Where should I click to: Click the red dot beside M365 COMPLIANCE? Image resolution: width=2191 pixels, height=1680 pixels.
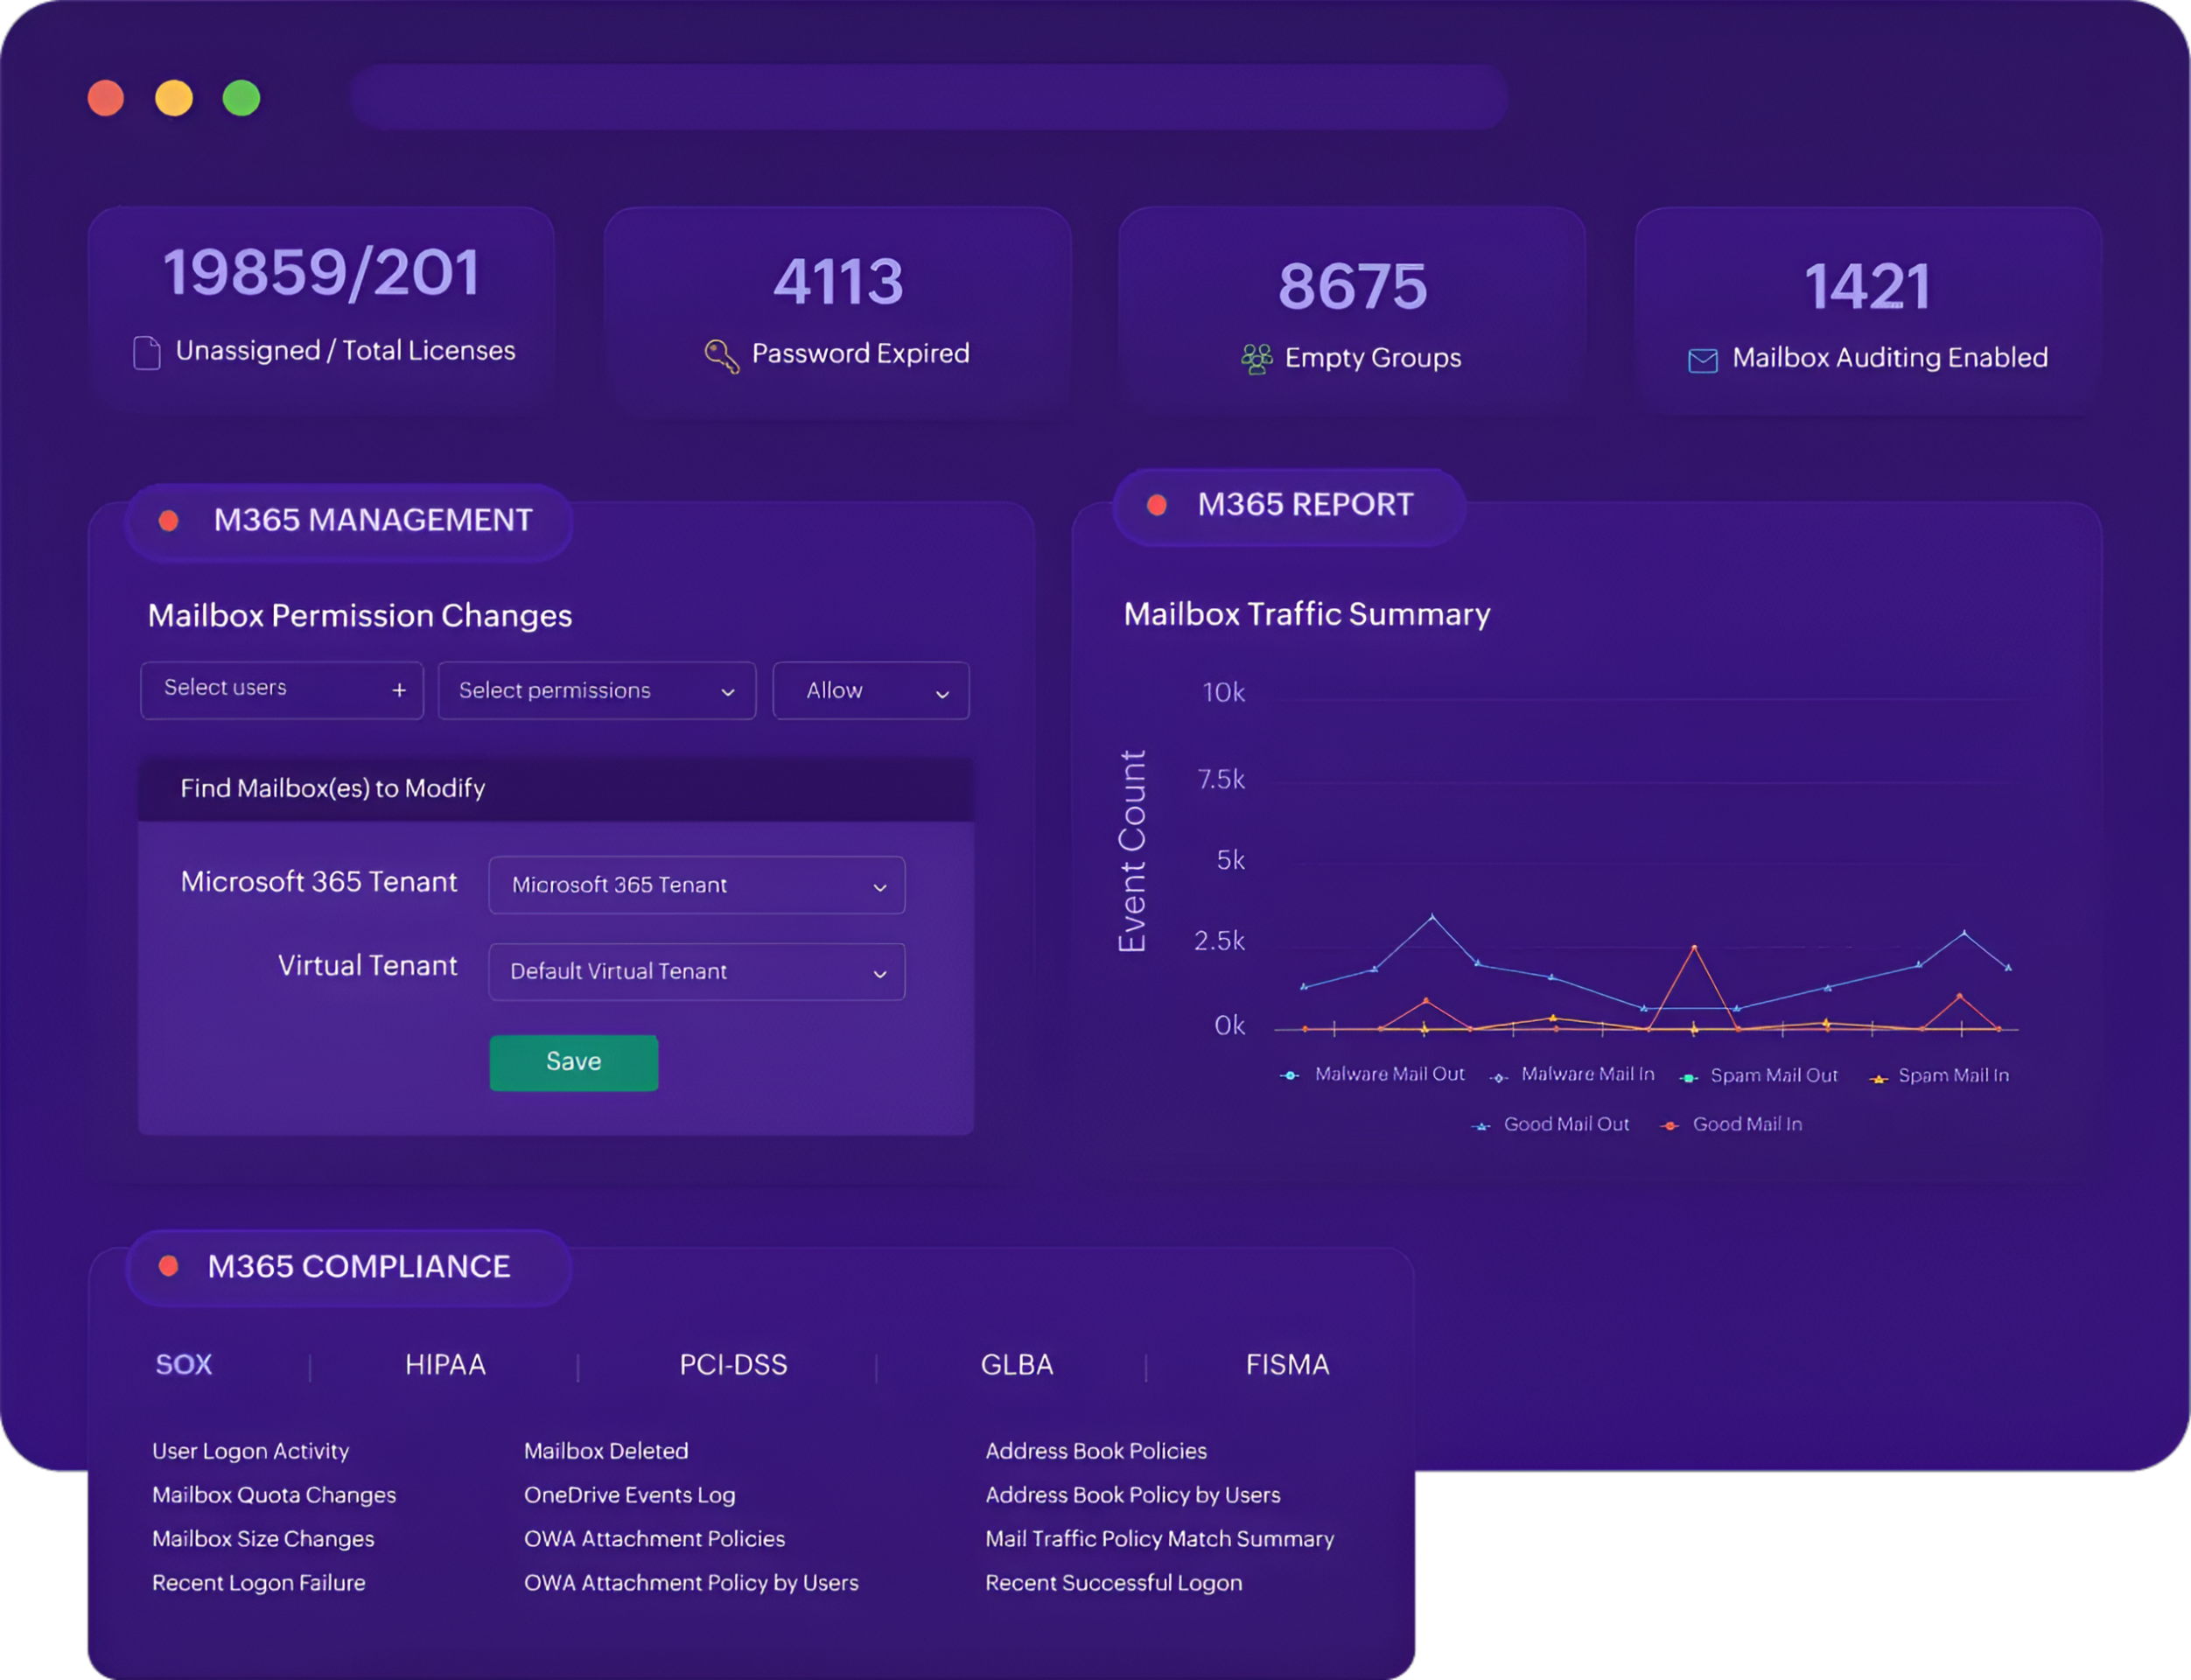point(169,1266)
